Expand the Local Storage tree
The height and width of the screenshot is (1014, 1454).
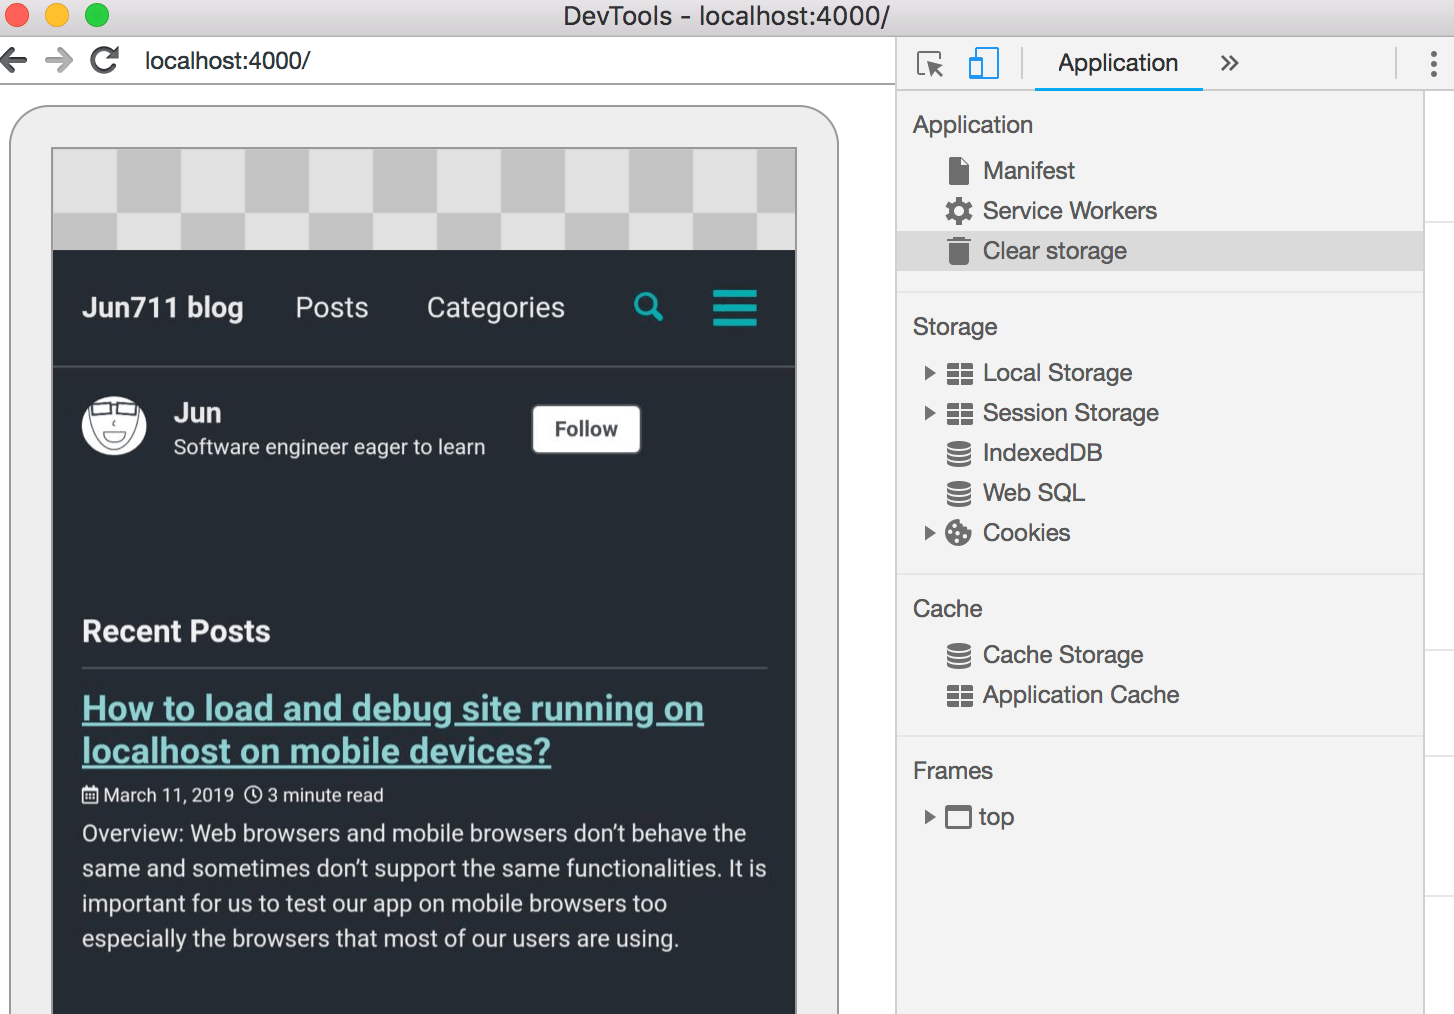[x=929, y=373]
